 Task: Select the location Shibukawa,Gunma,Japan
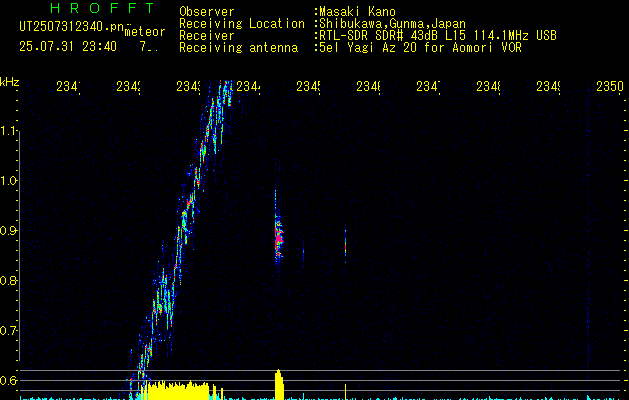(x=392, y=24)
